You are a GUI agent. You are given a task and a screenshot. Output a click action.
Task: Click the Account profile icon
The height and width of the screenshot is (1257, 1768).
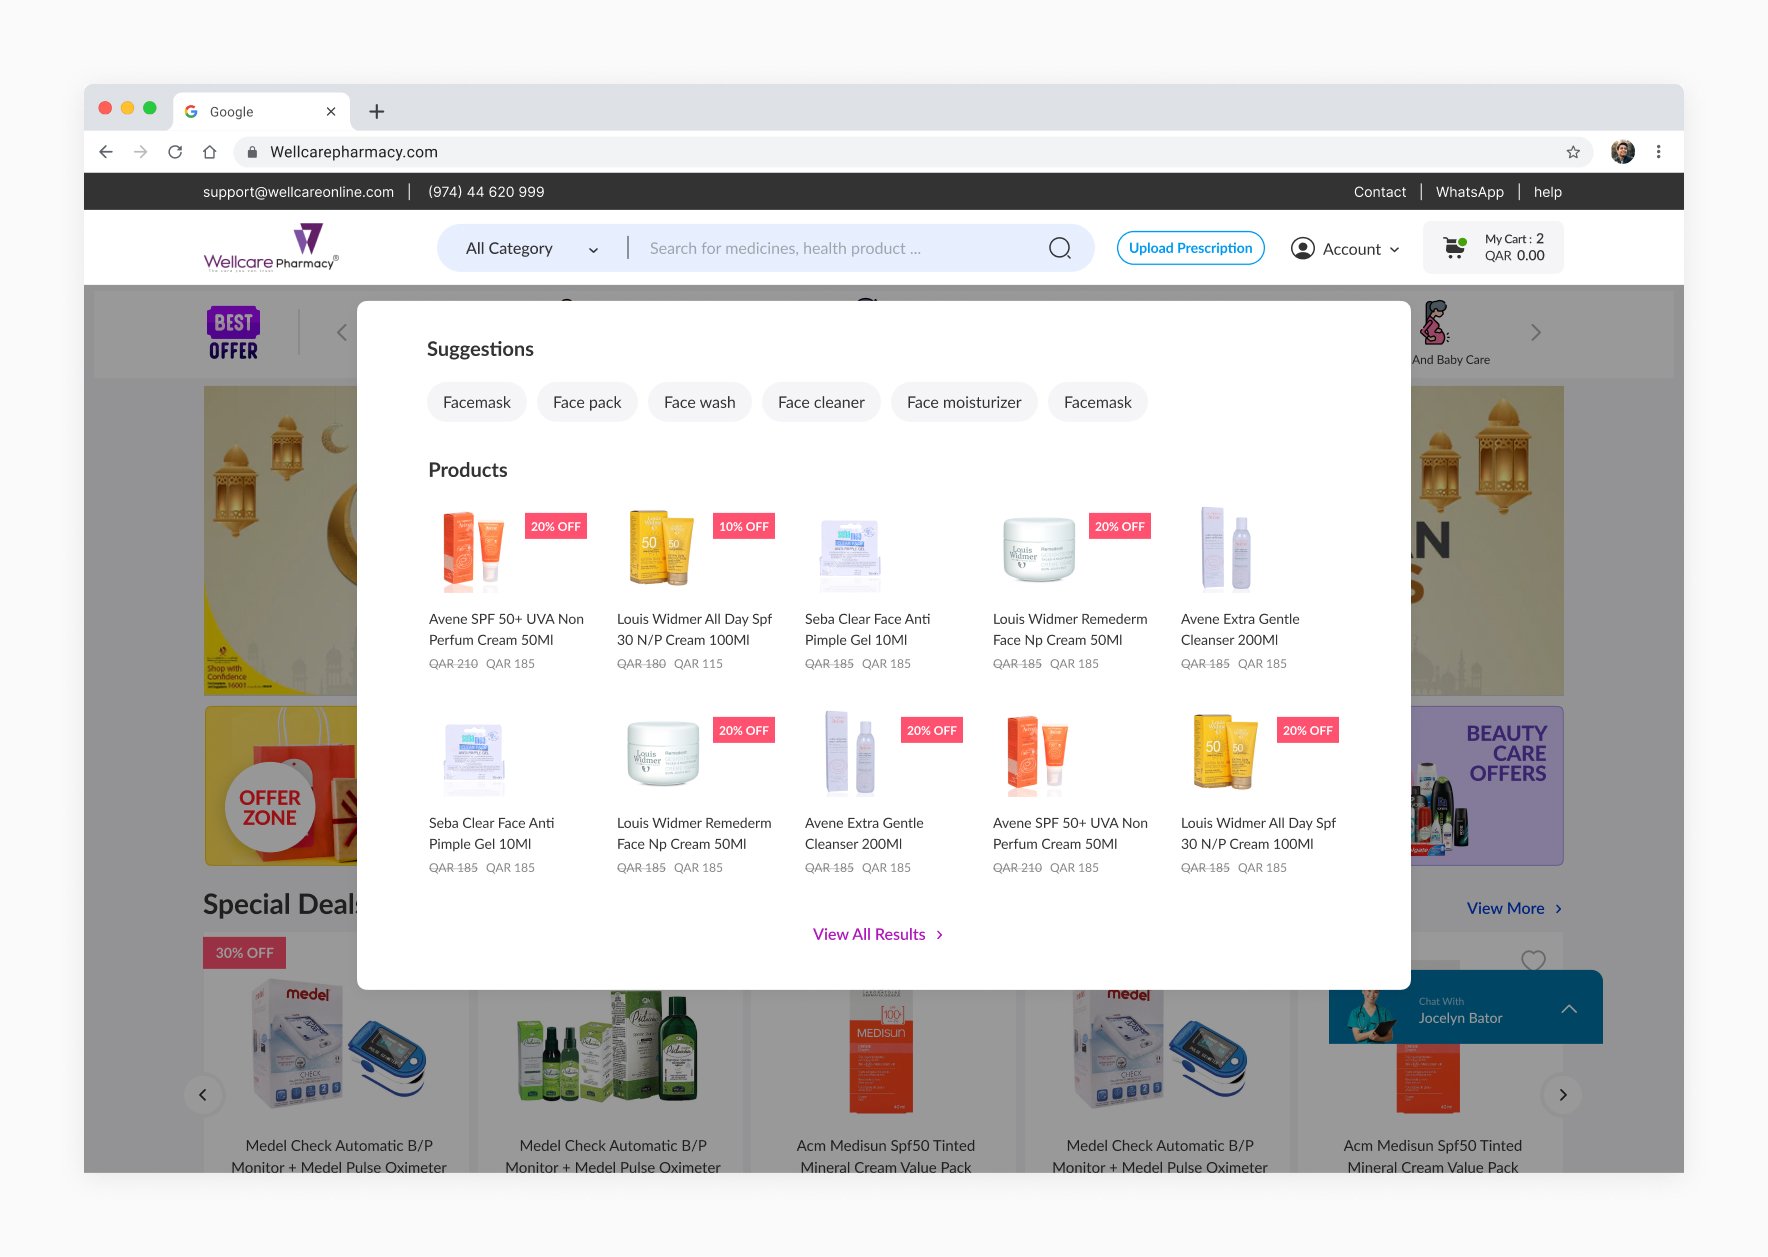[1302, 247]
